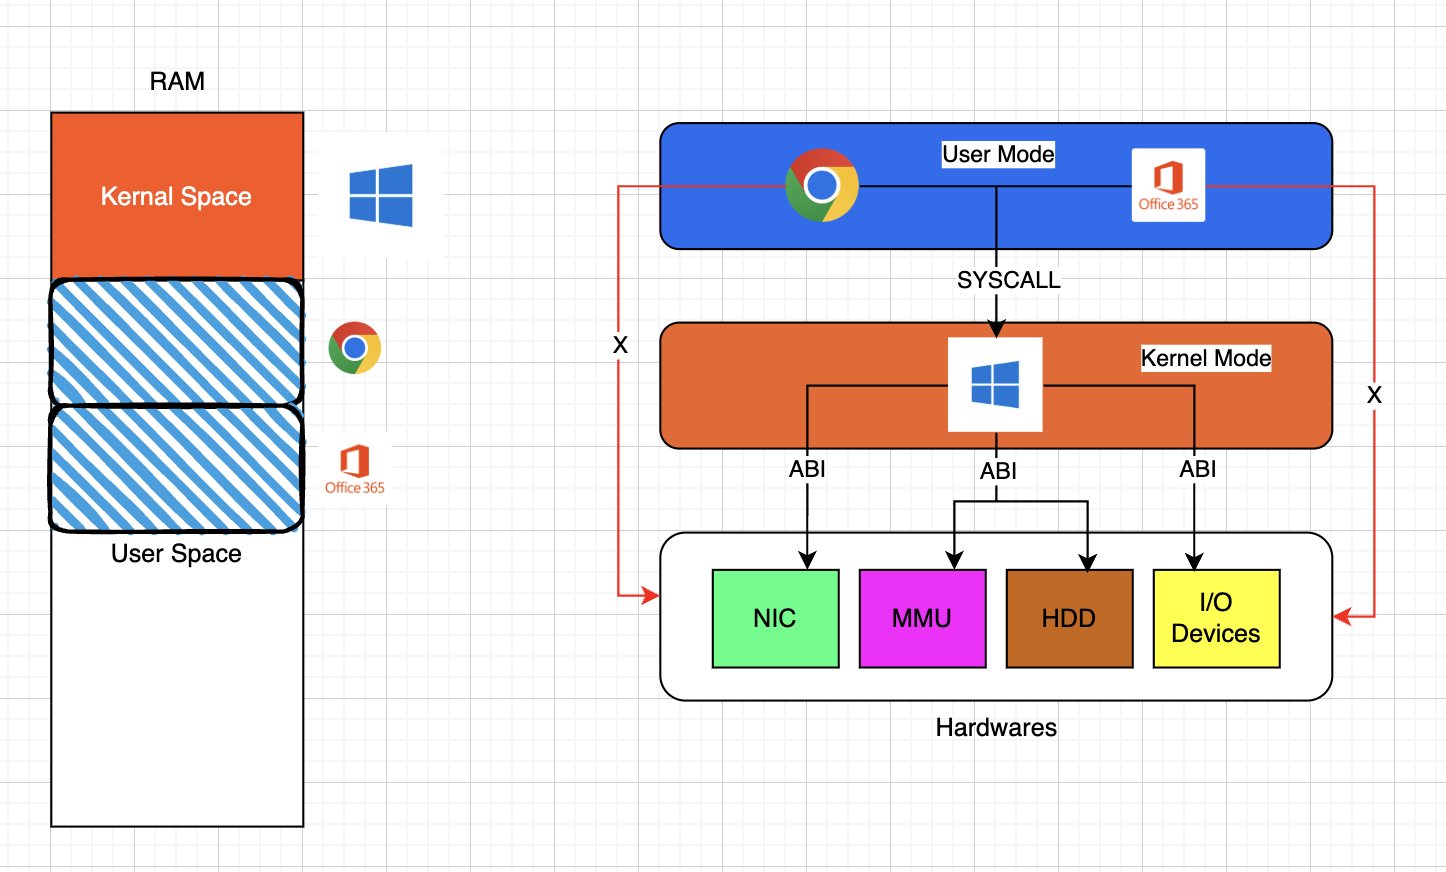Click the magenta MMU box

922,618
